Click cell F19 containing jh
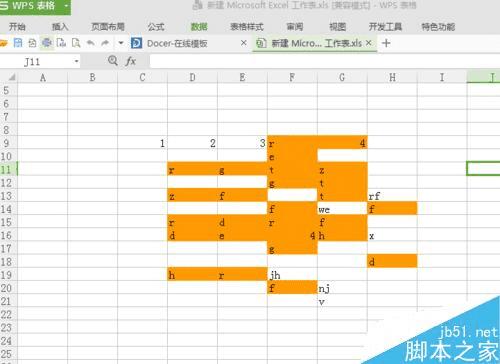The width and height of the screenshot is (500, 364). [x=292, y=275]
